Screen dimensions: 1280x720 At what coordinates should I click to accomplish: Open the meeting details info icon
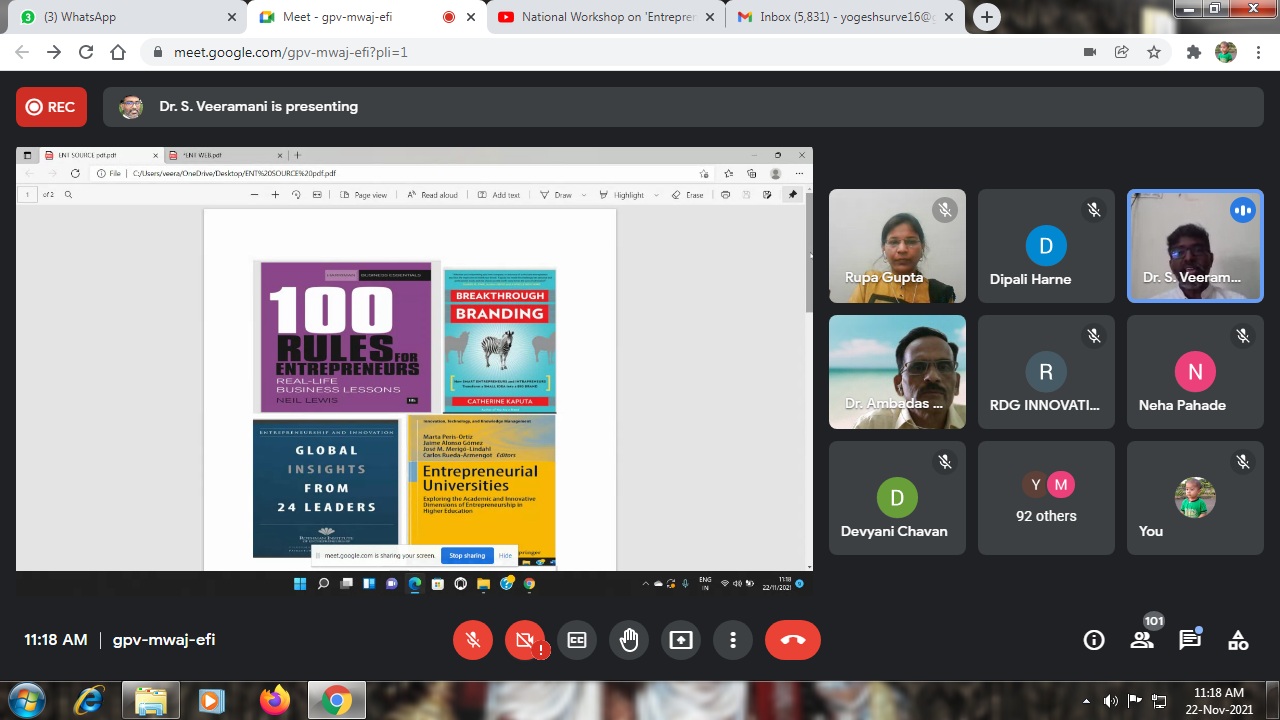click(x=1094, y=640)
